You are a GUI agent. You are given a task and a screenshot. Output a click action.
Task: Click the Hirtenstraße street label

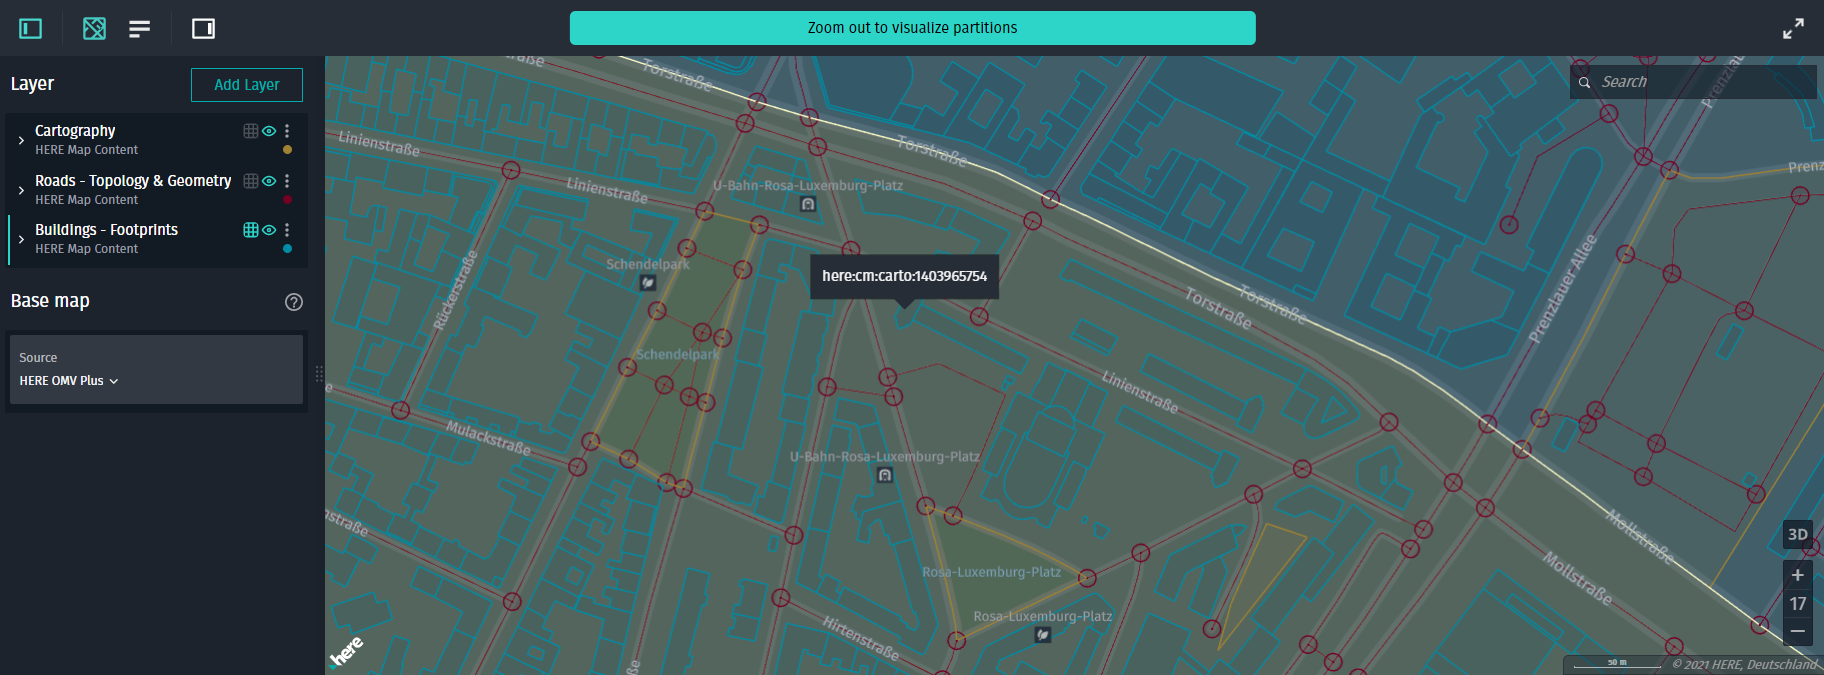tap(861, 638)
